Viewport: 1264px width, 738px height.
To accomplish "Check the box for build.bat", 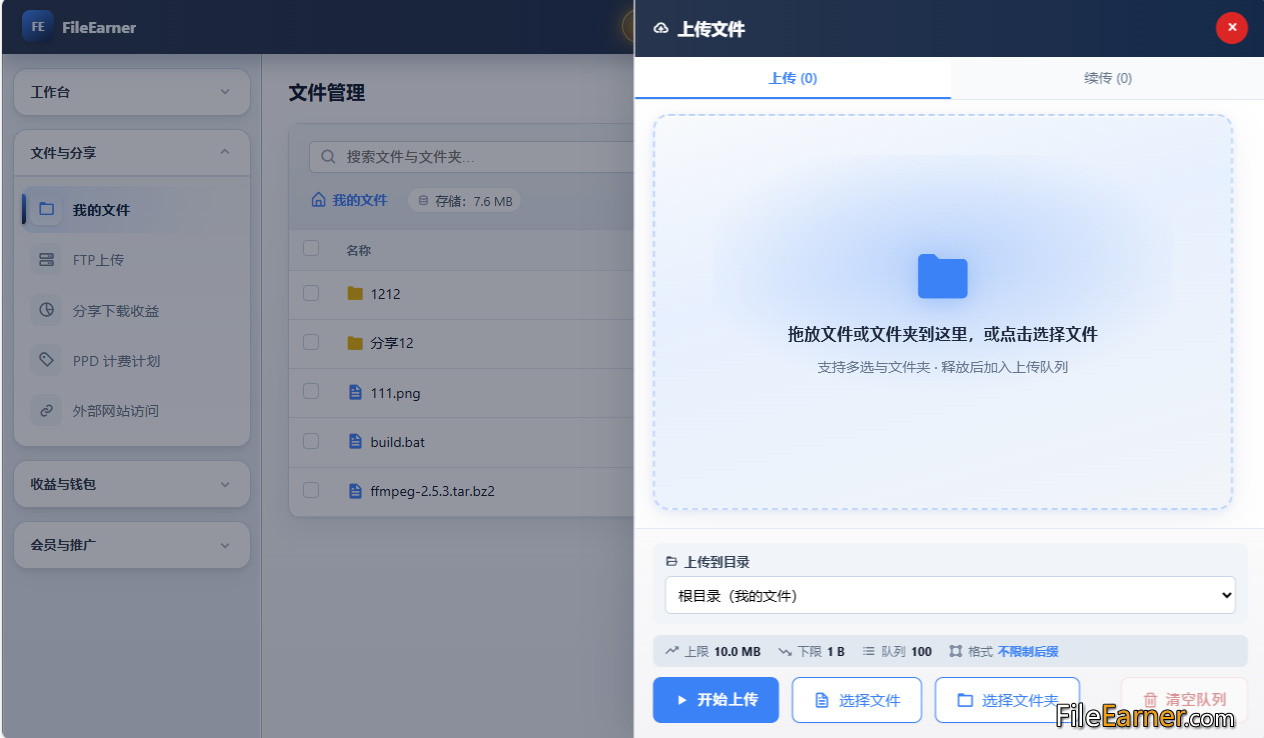I will point(311,441).
